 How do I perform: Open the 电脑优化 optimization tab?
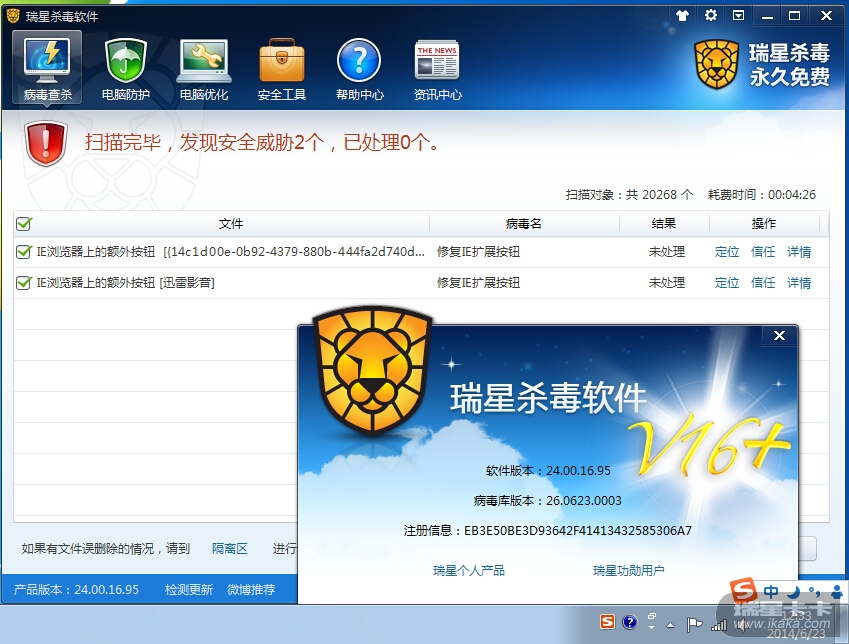[204, 69]
